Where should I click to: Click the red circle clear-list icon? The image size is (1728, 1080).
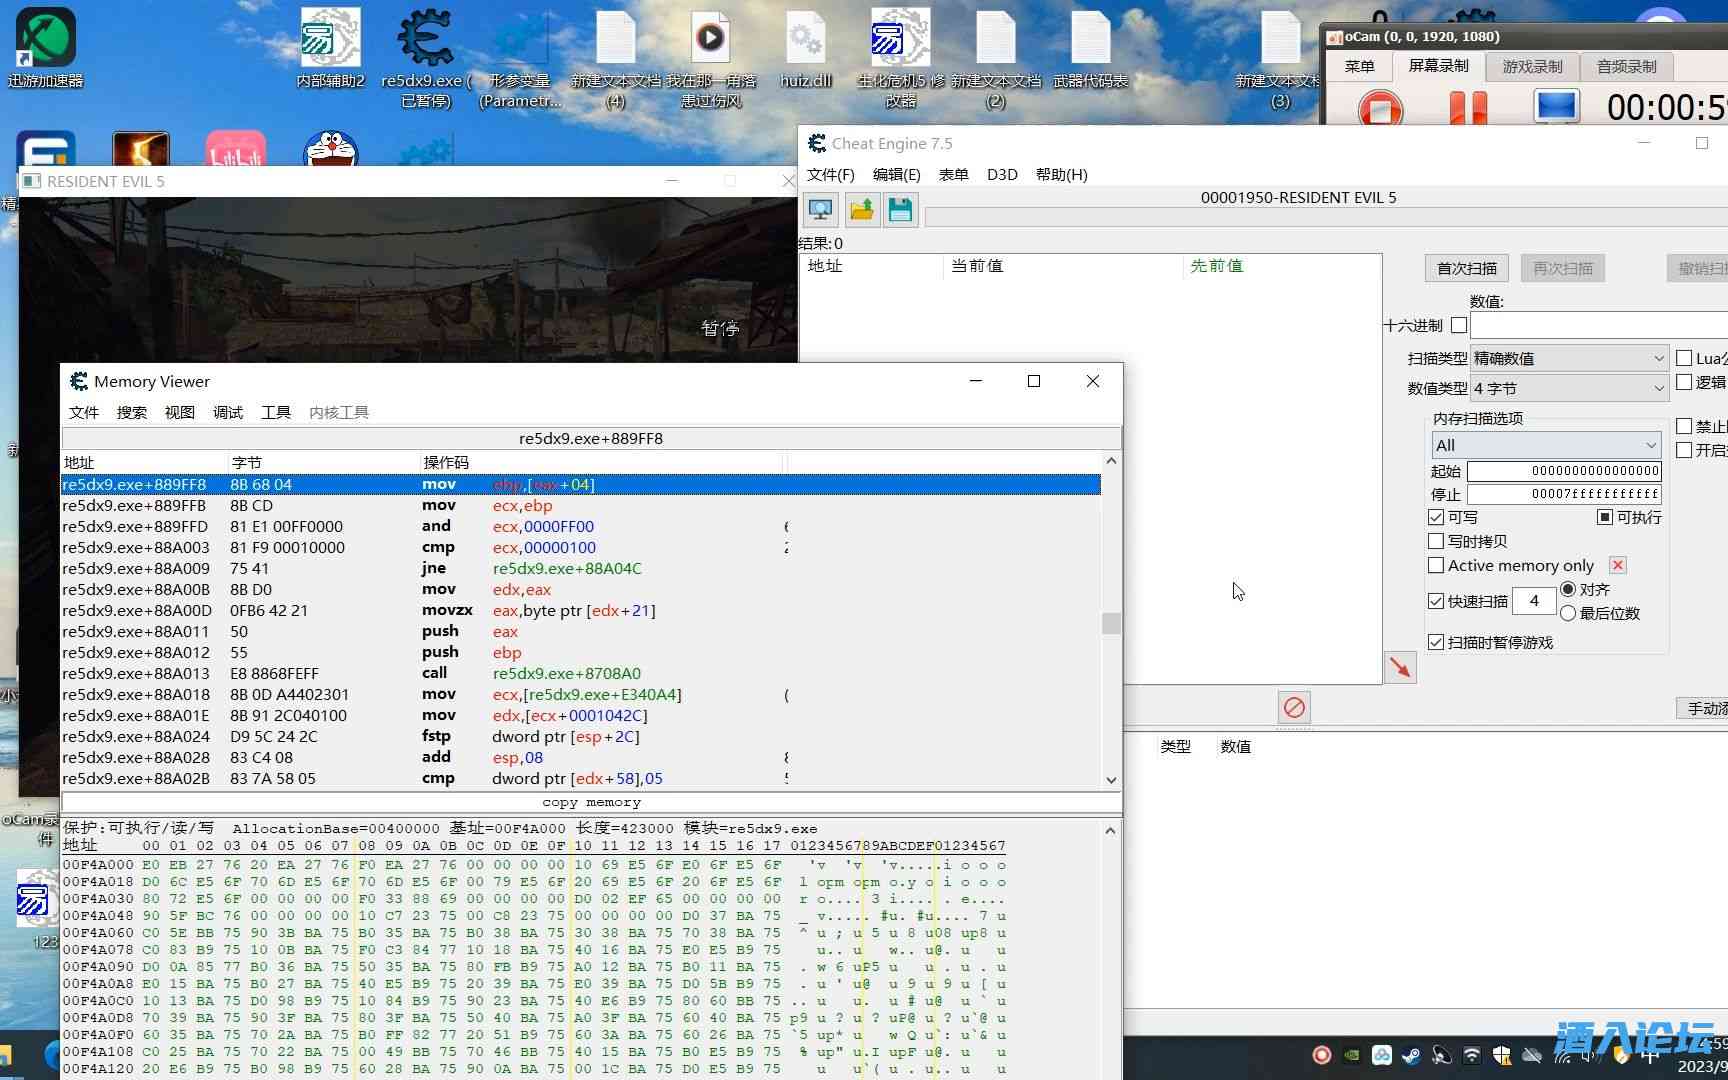(1294, 708)
